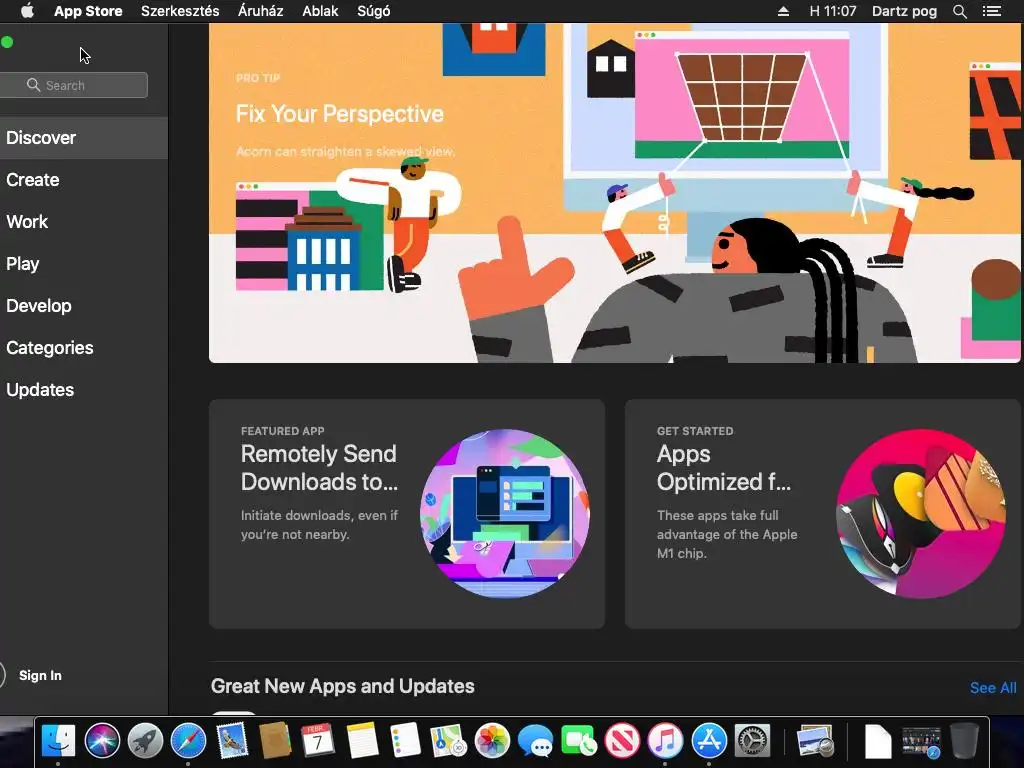Open Preview icon in Dock

click(x=815, y=741)
